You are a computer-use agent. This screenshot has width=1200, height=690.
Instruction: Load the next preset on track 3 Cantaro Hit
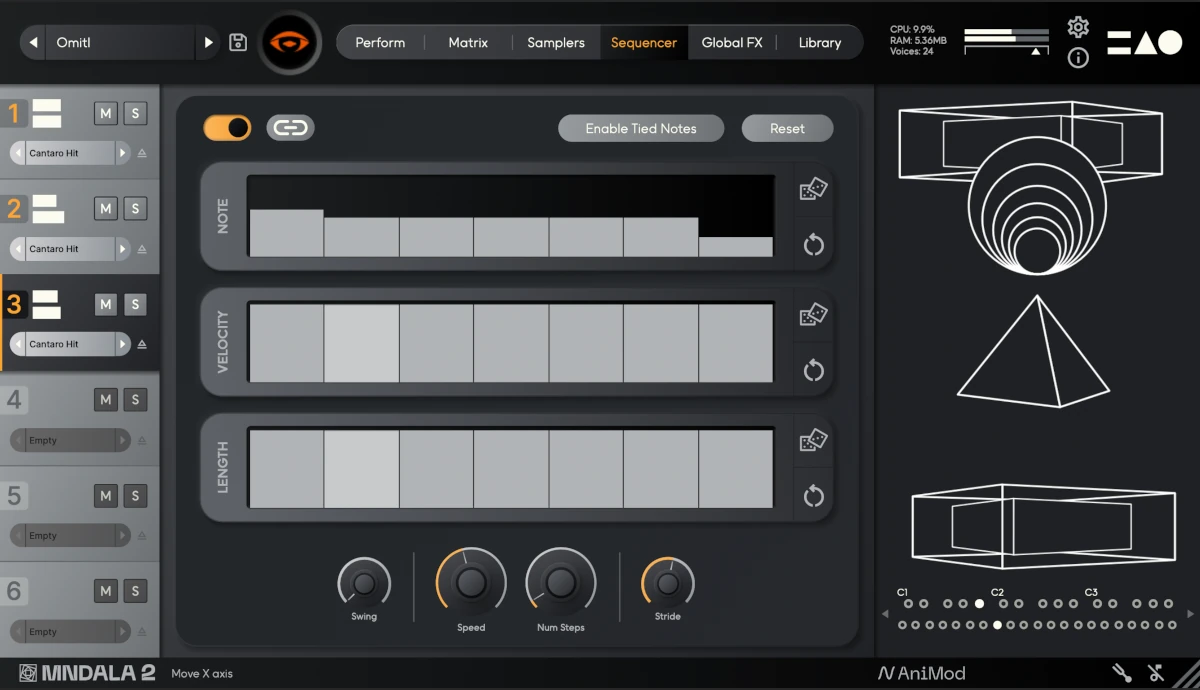point(123,344)
